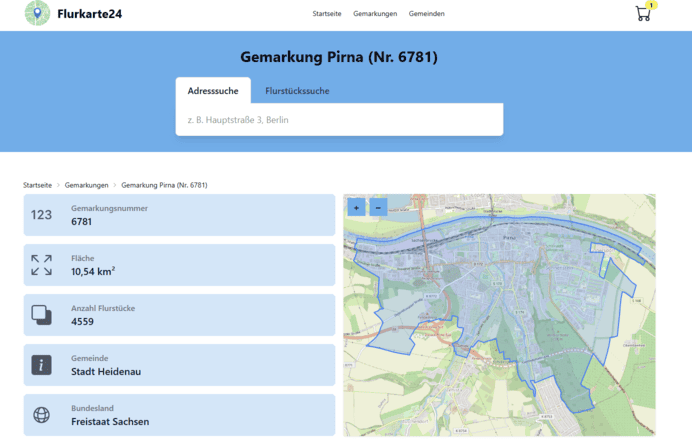Open Gemeinden in the top navigation

point(426,14)
